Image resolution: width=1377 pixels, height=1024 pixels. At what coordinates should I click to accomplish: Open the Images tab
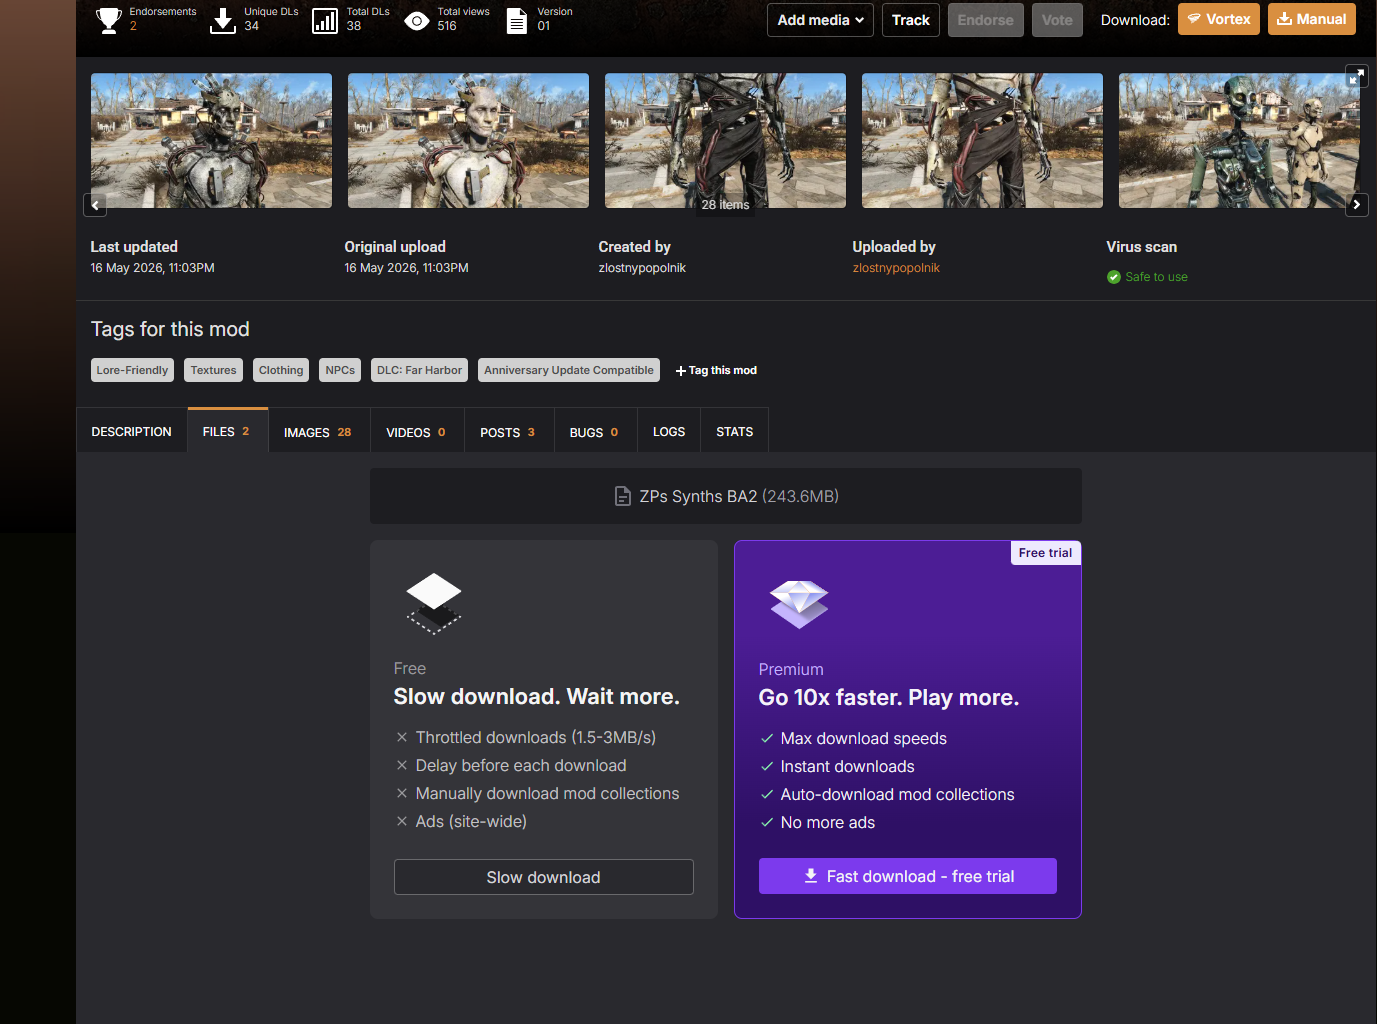click(318, 432)
